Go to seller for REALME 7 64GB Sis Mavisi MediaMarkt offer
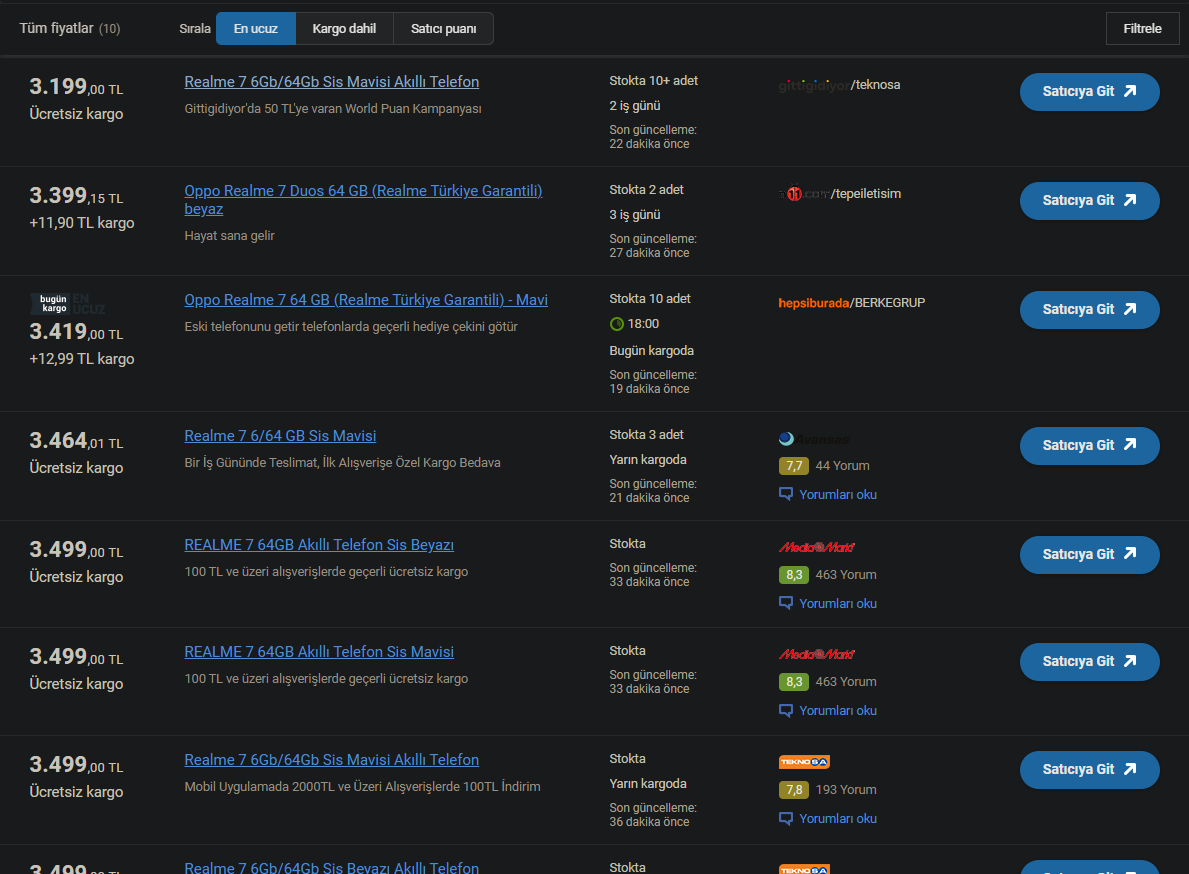The image size is (1189, 874). point(1089,662)
